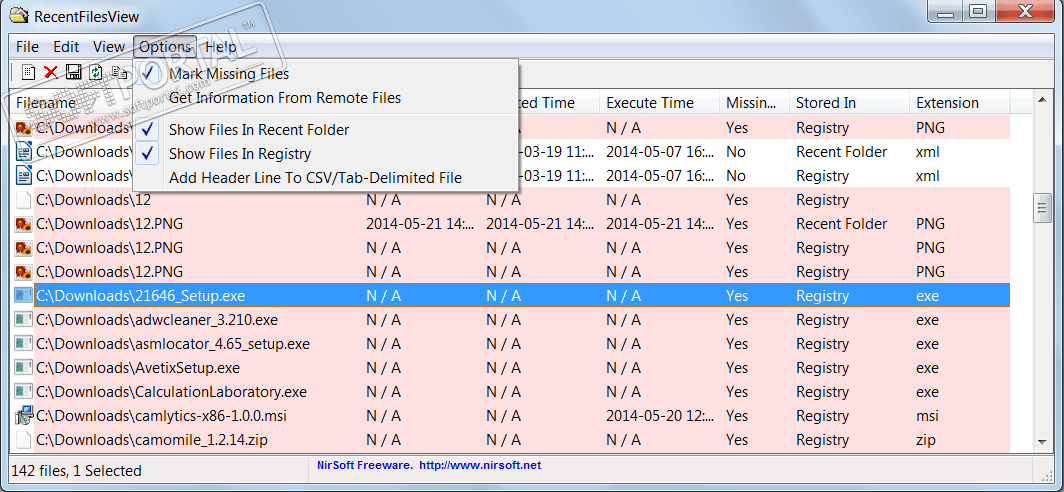Toggle Show Files In Recent Folder
The image size is (1064, 492).
258,130
